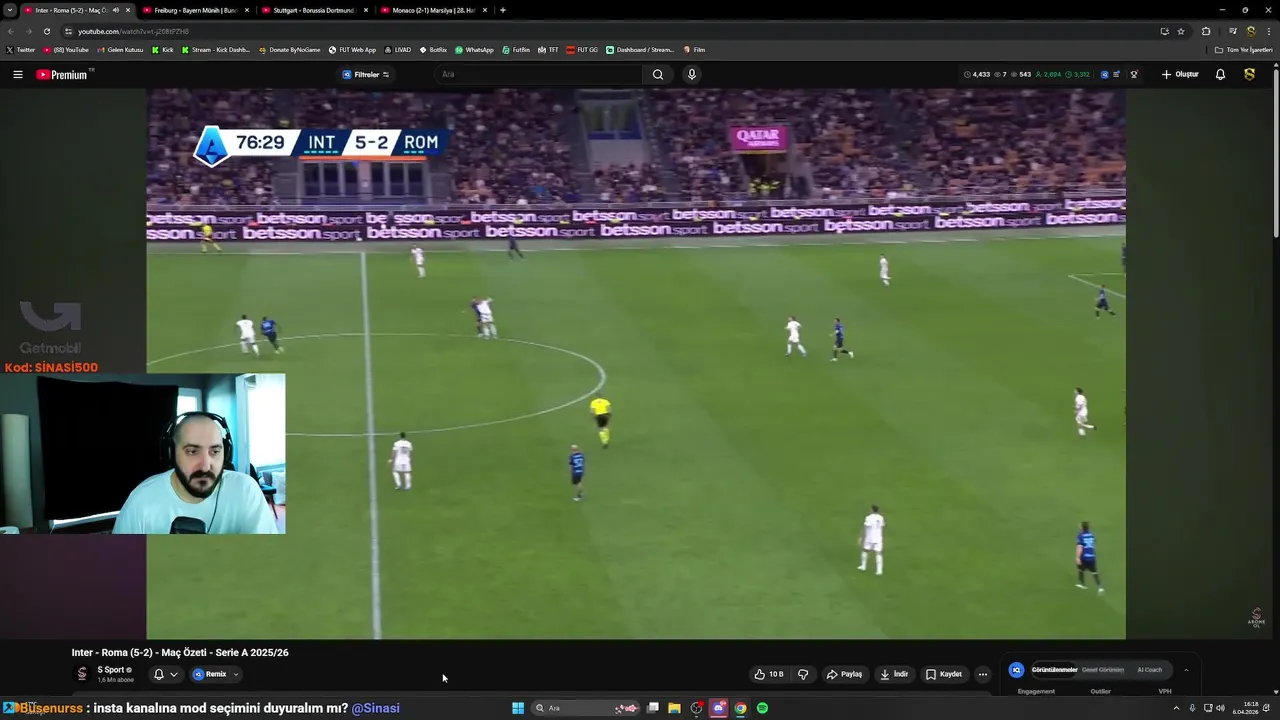Select the Görüntülenmeler tab in vidIQ panel
This screenshot has width=1280, height=720.
pyautogui.click(x=1054, y=670)
